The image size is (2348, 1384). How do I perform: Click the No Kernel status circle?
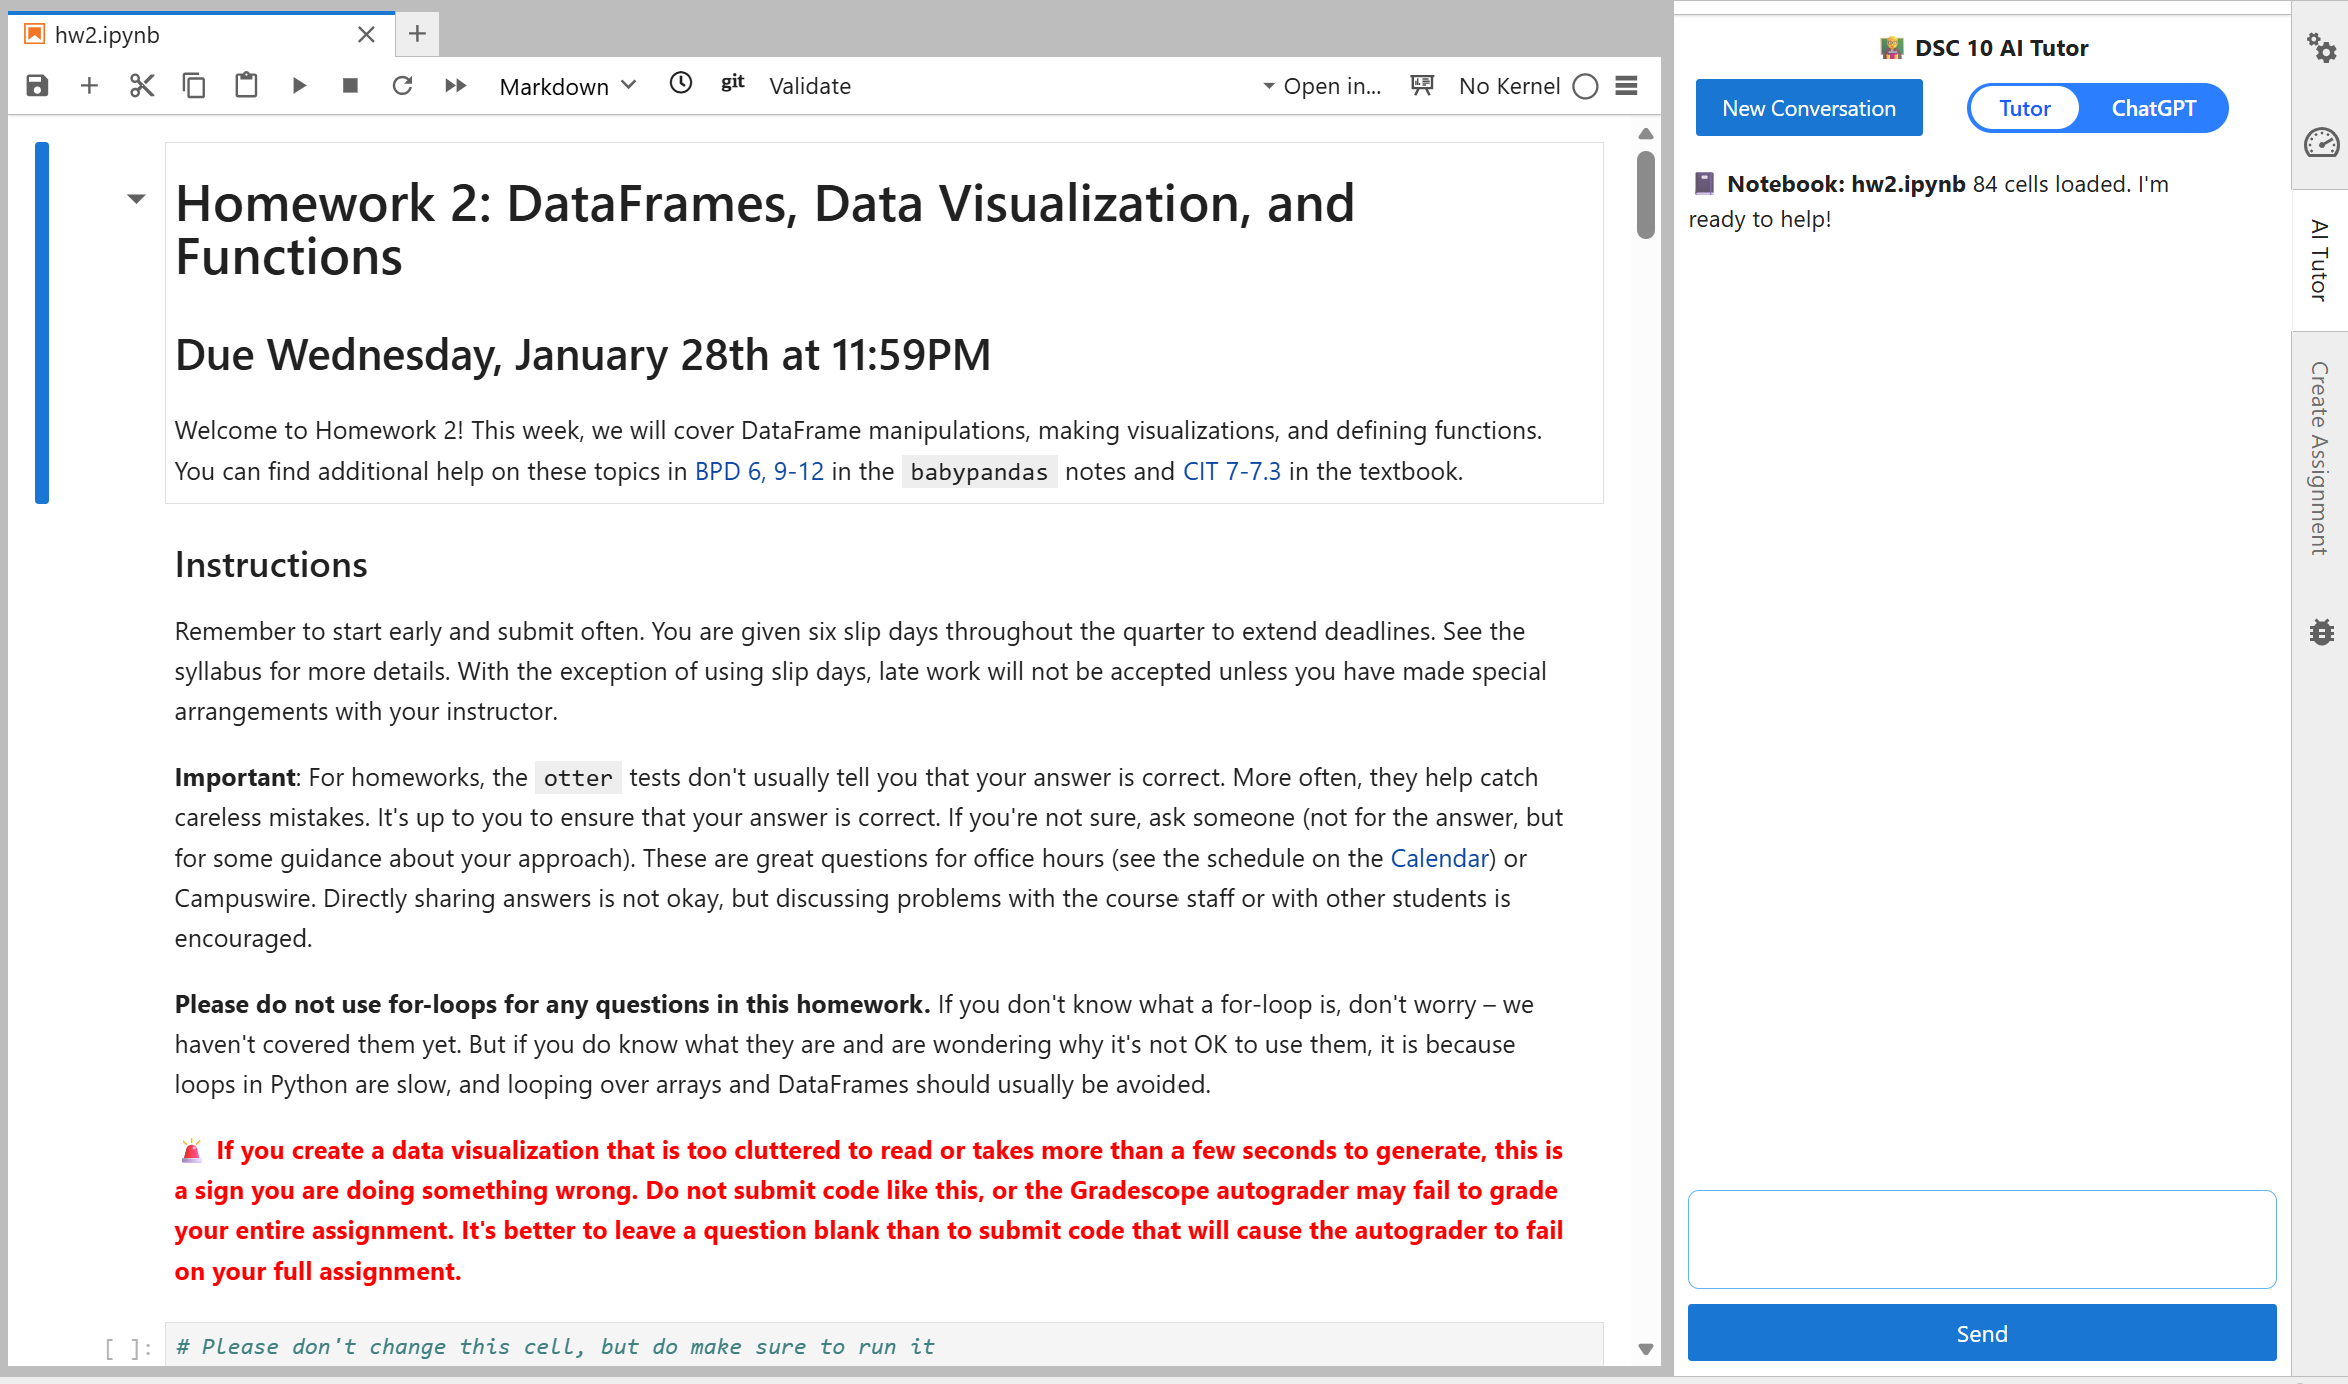1585,87
